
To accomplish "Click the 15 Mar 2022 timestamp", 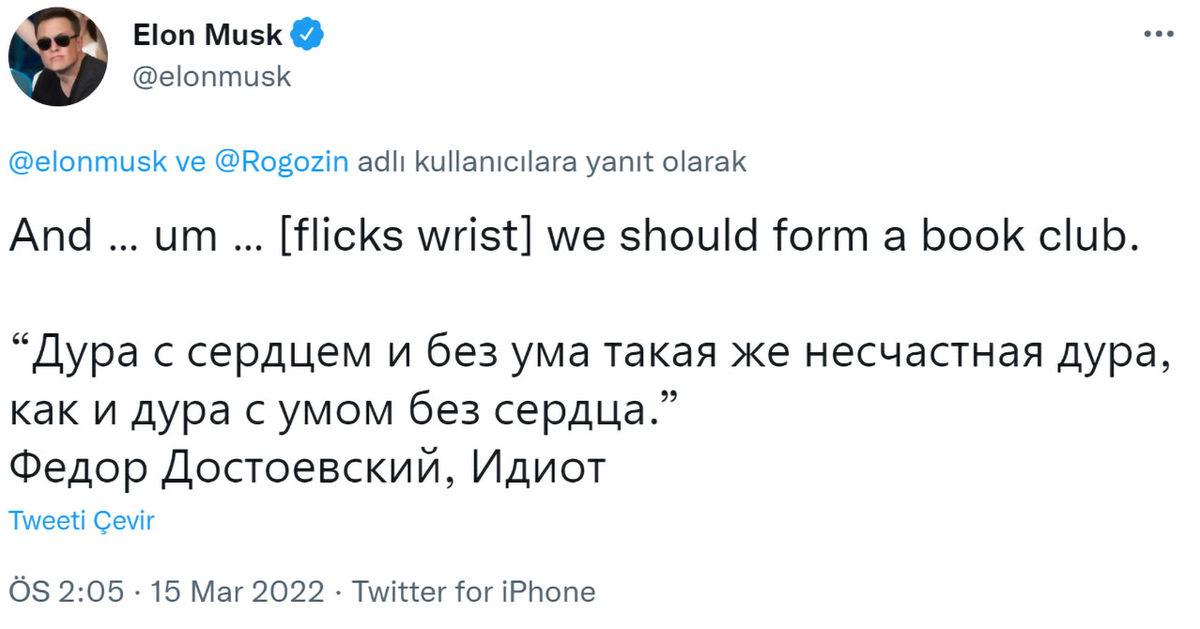I will (239, 591).
